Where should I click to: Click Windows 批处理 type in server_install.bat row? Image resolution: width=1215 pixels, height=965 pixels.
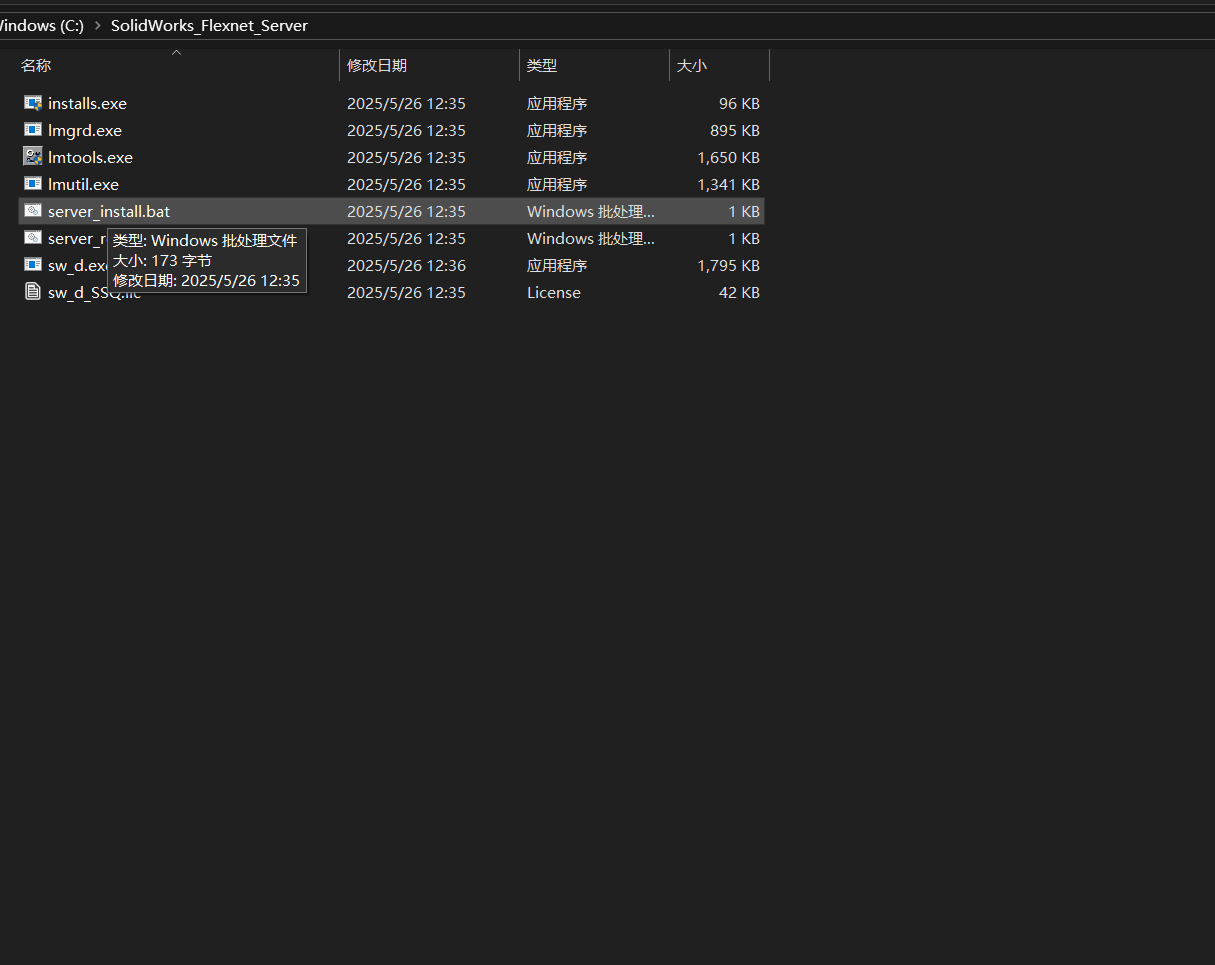click(x=591, y=211)
